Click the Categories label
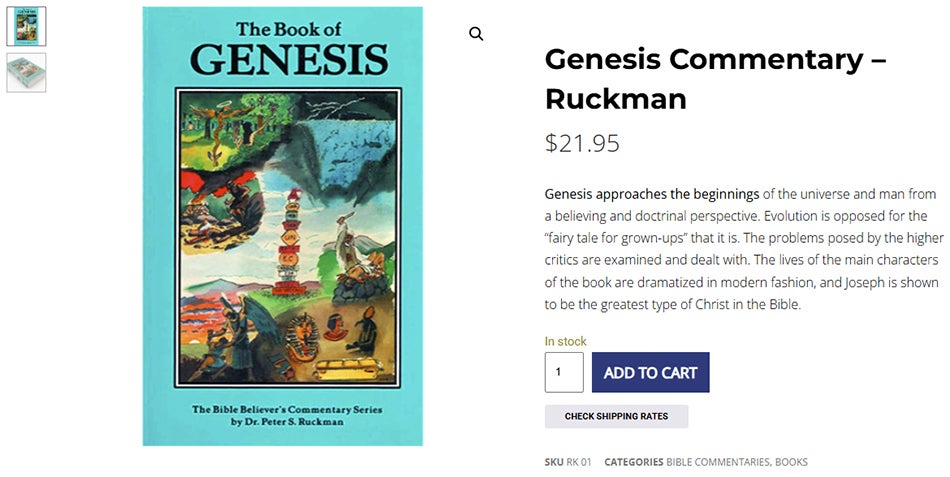 coord(634,462)
